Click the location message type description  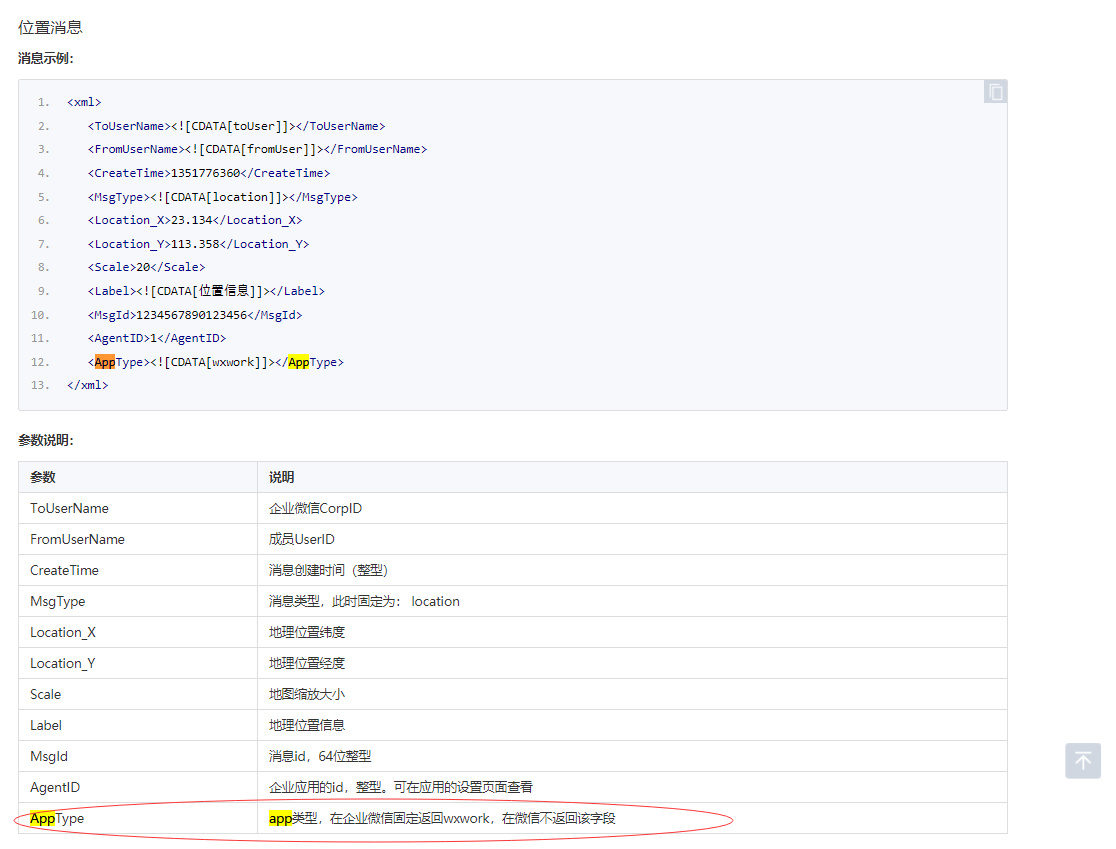tap(364, 601)
